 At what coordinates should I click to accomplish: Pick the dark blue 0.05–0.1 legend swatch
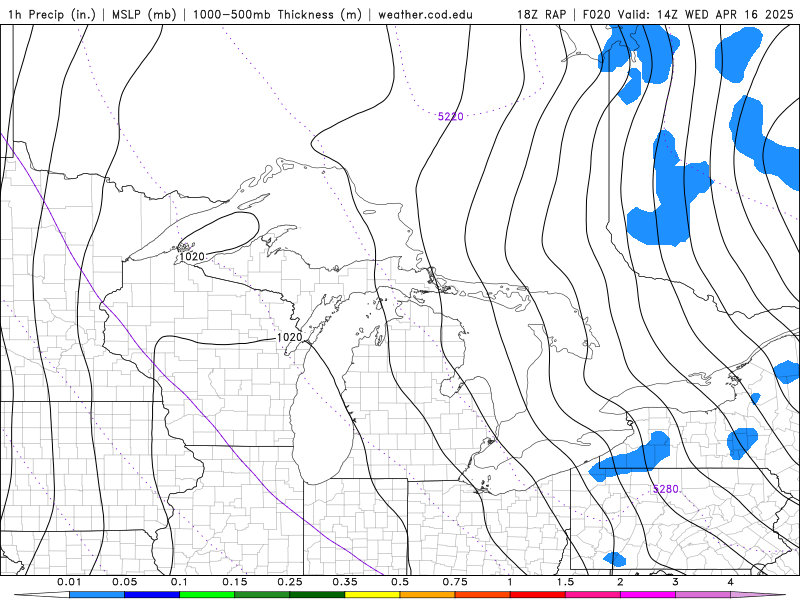coord(152,595)
